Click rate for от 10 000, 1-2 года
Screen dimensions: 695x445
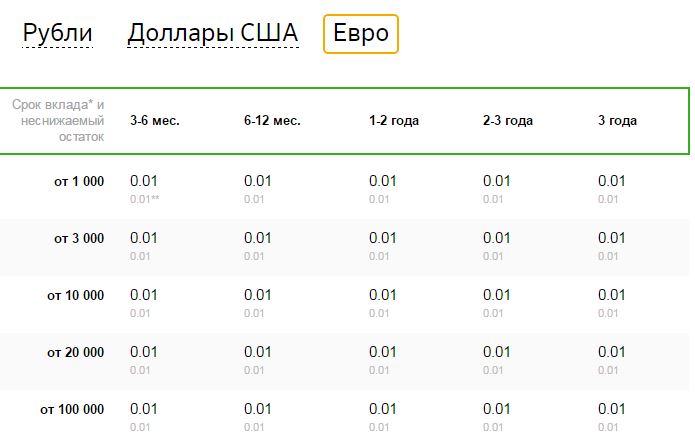click(383, 295)
